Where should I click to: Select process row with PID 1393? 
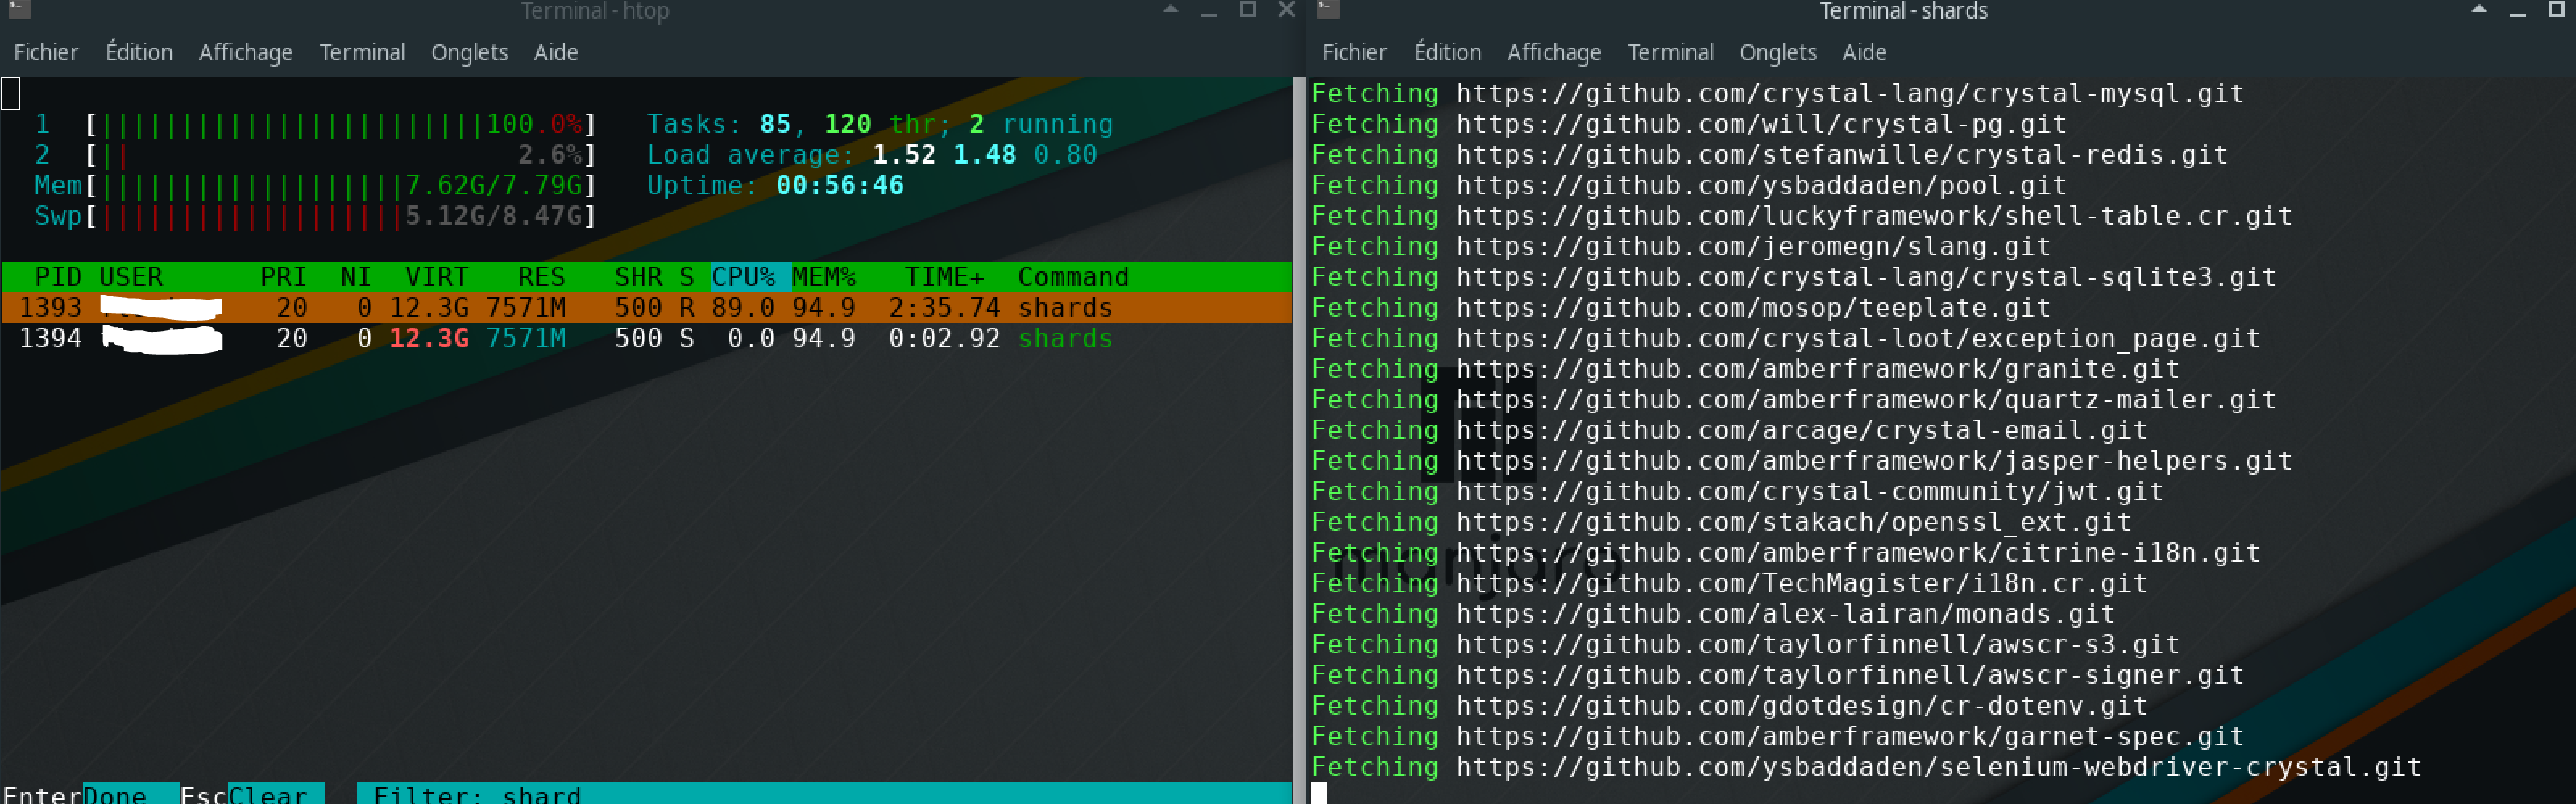pyautogui.click(x=646, y=308)
